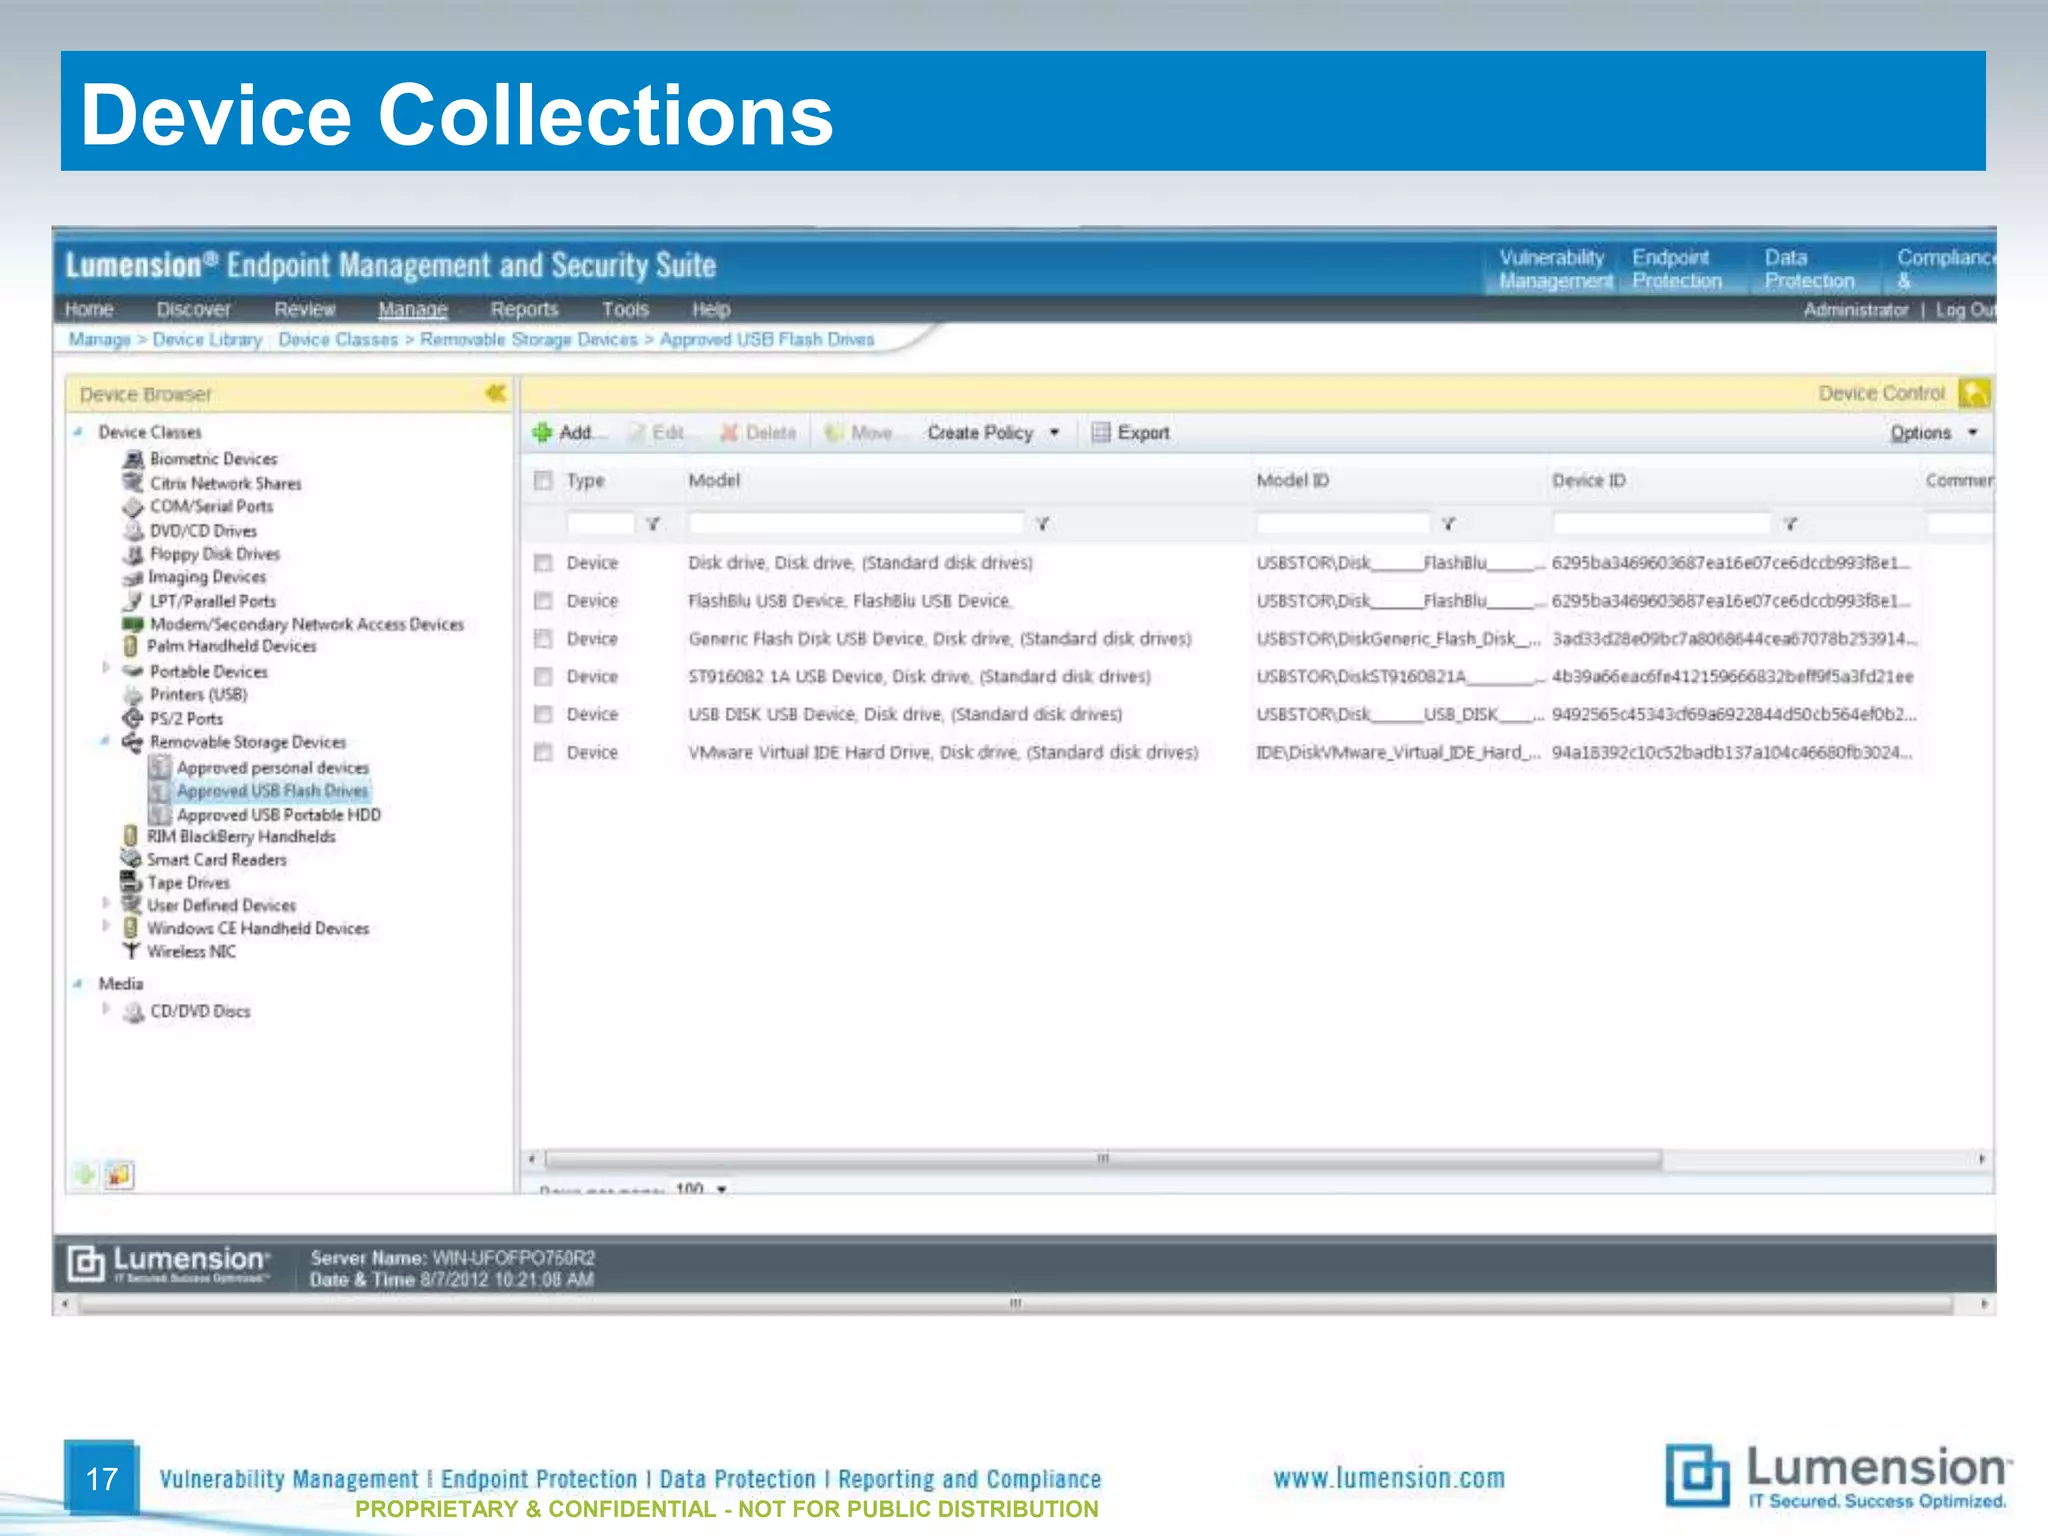2048x1536 pixels.
Task: Open the Manage menu
Action: (x=412, y=310)
